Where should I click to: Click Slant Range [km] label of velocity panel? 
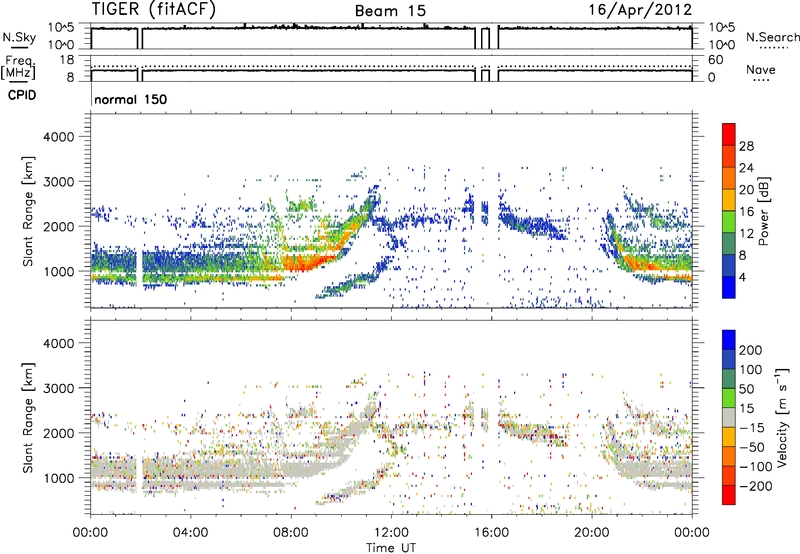click(28, 417)
